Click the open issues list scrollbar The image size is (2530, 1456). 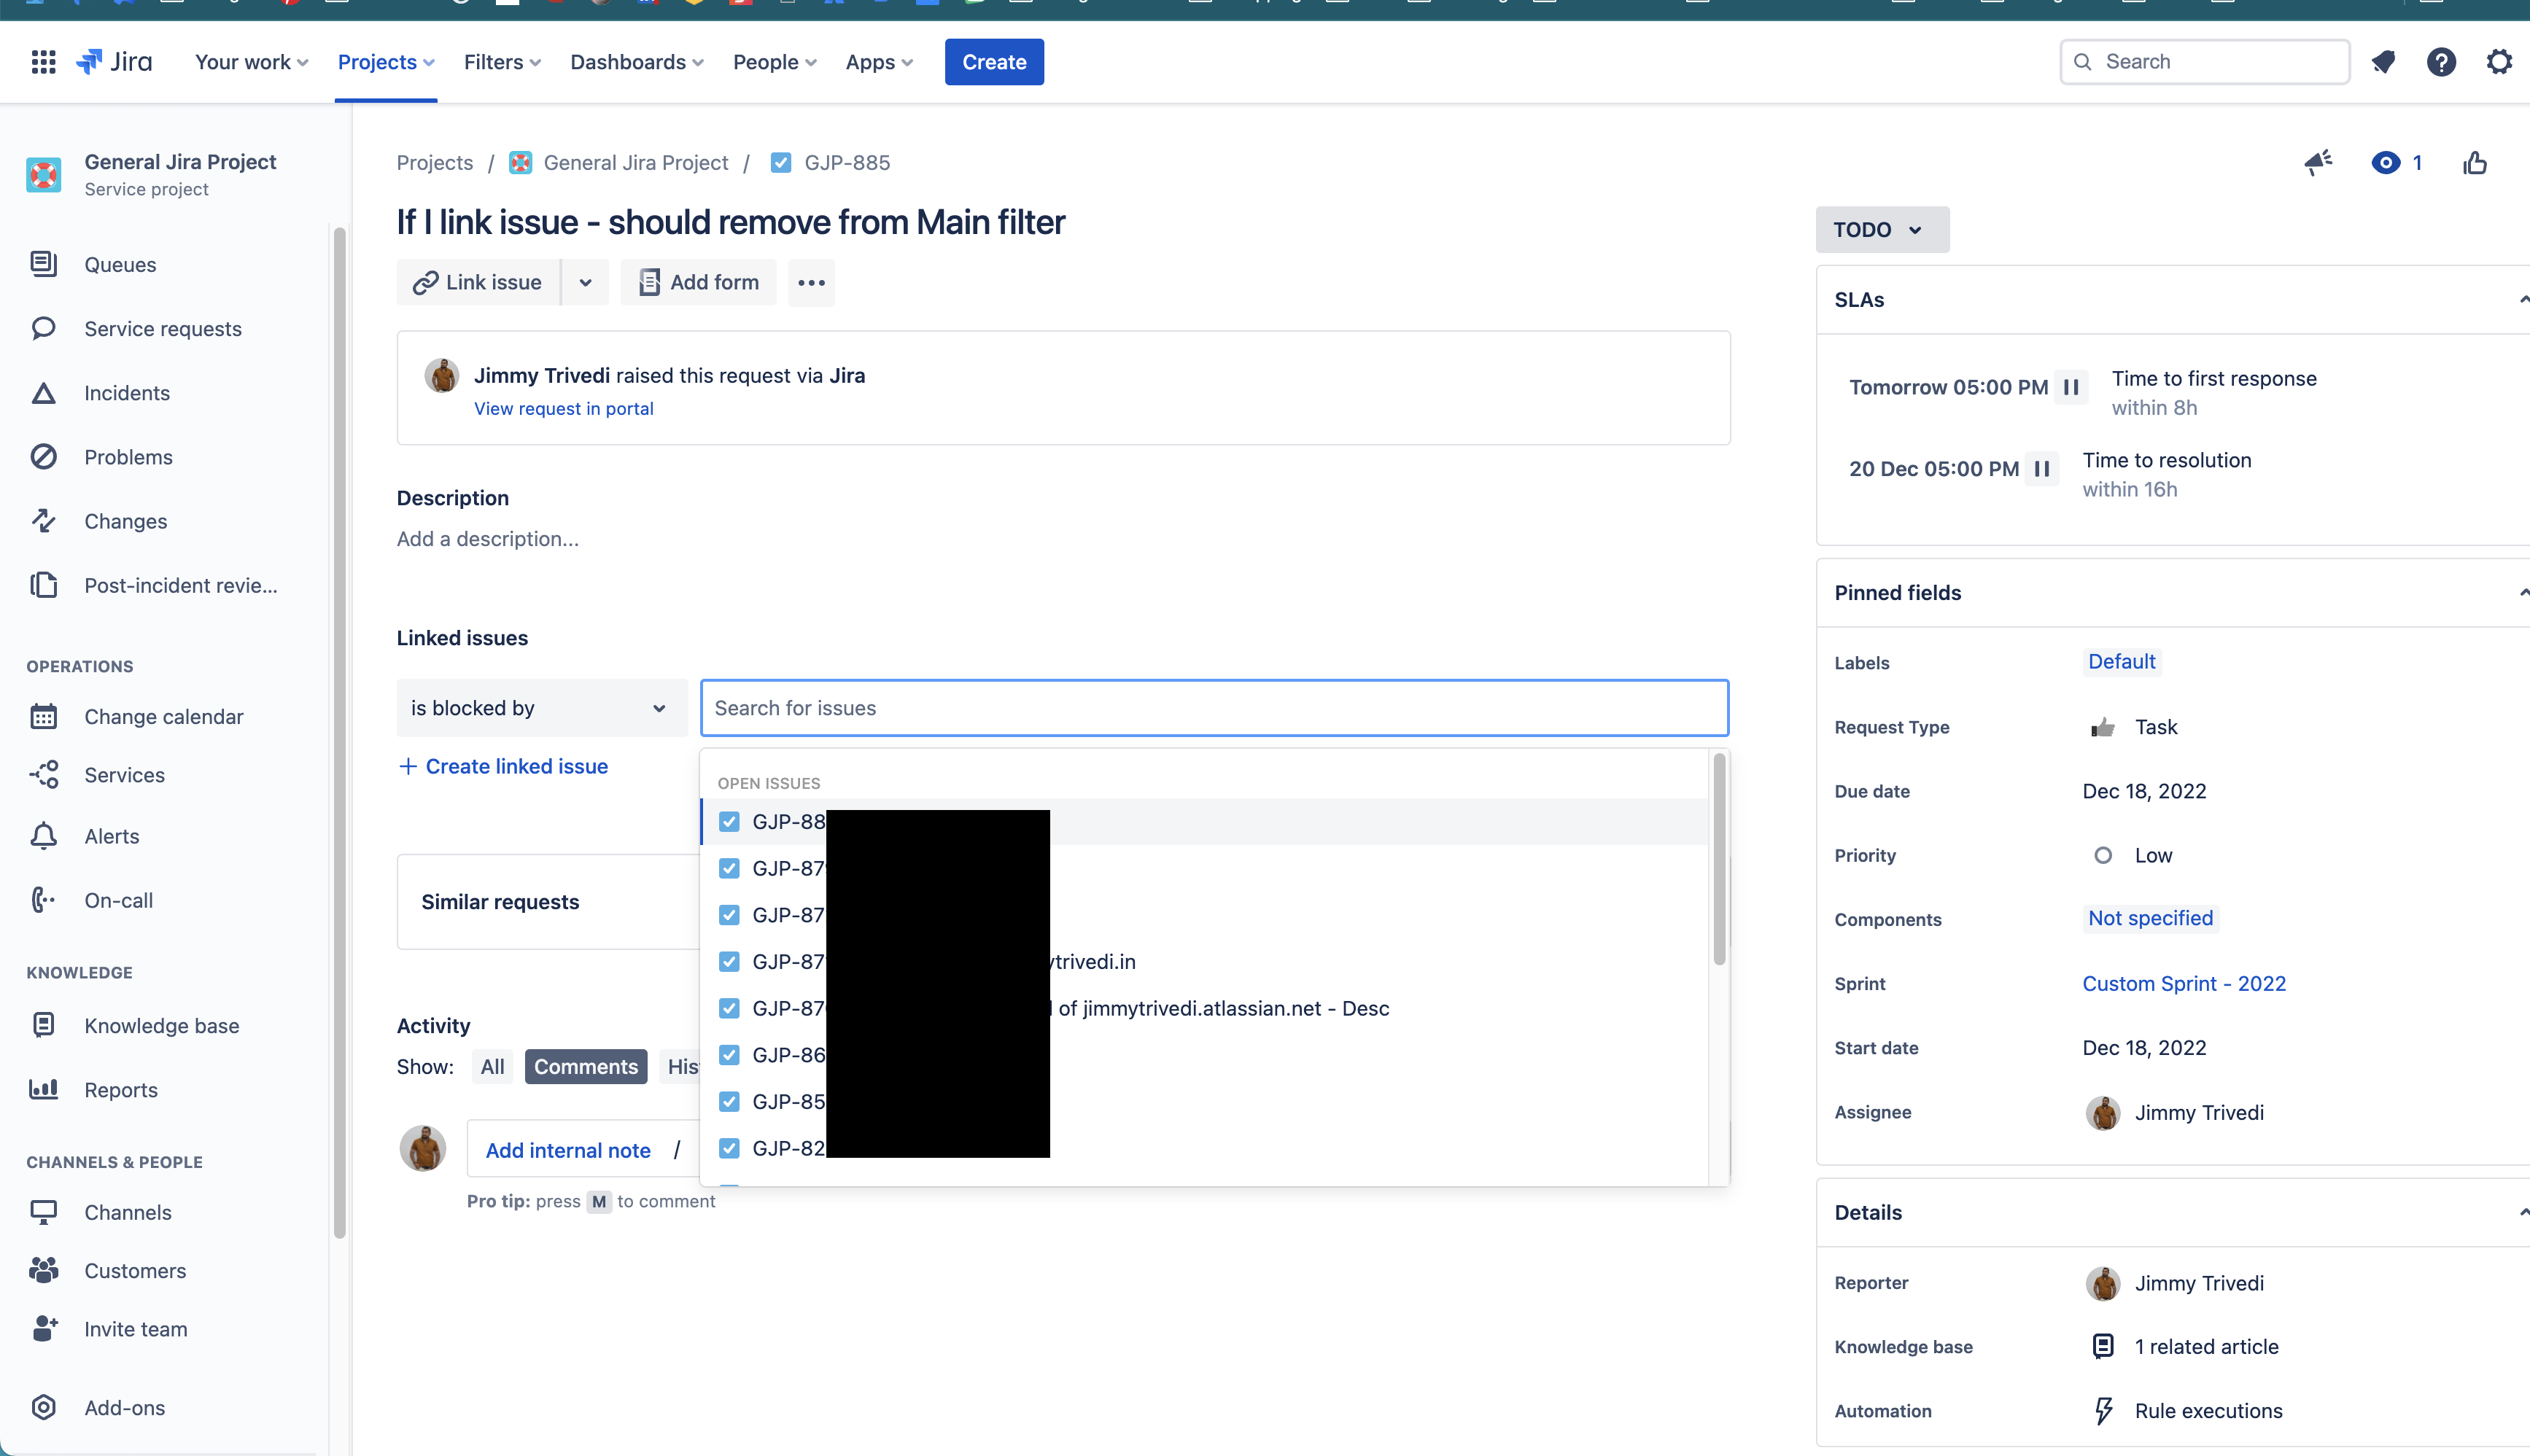pyautogui.click(x=1719, y=860)
